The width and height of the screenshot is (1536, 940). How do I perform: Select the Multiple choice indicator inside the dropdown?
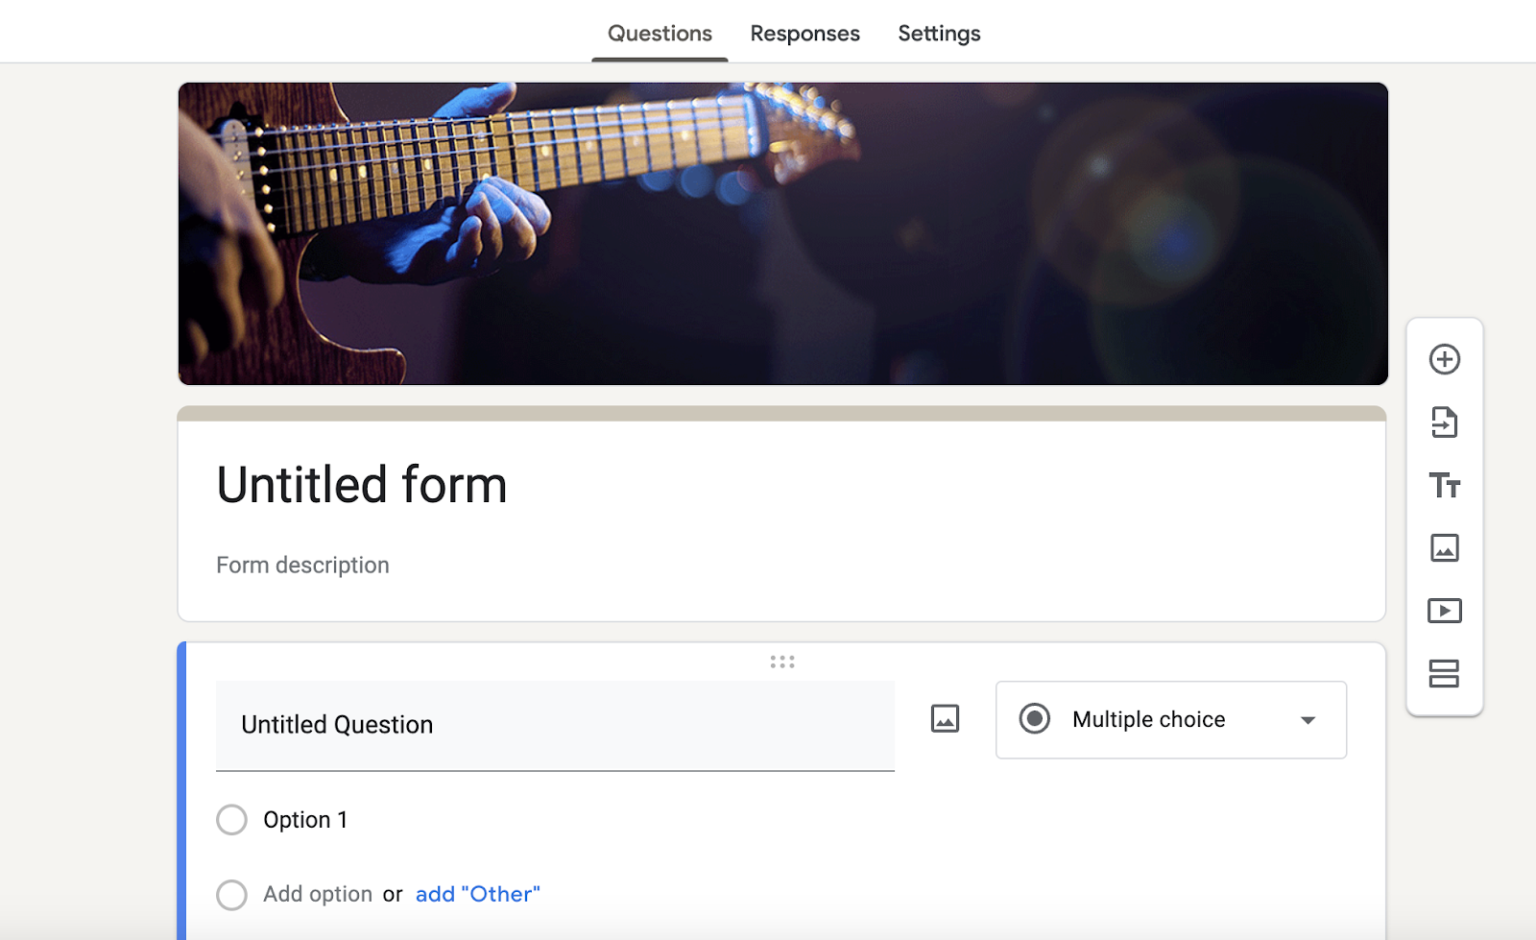click(x=1035, y=719)
